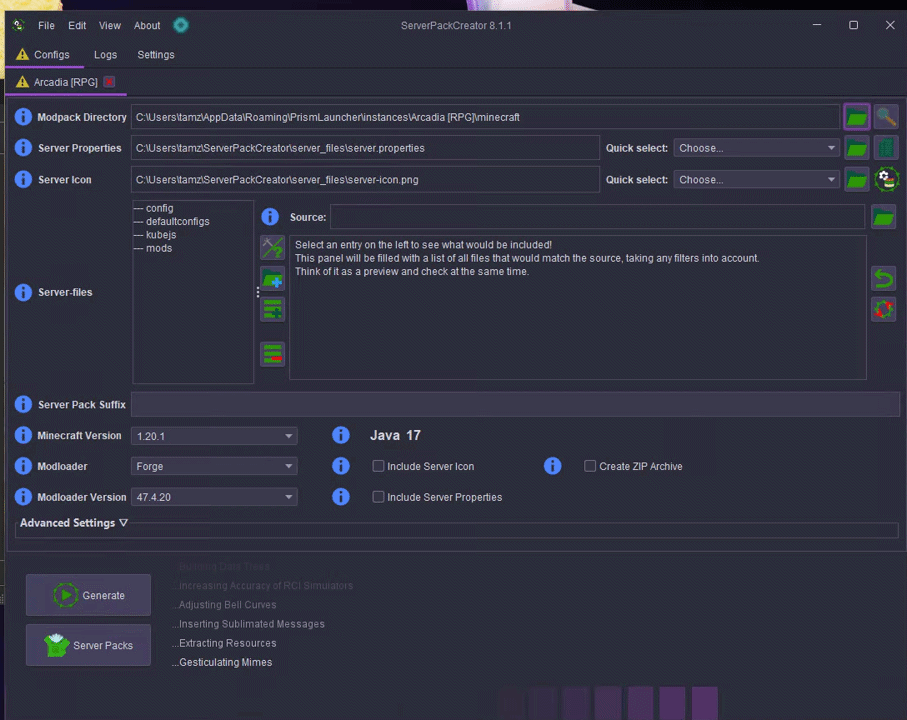Viewport: 907px width, 720px height.
Task: Click the split divider handle beside server-files list
Action: click(x=257, y=292)
